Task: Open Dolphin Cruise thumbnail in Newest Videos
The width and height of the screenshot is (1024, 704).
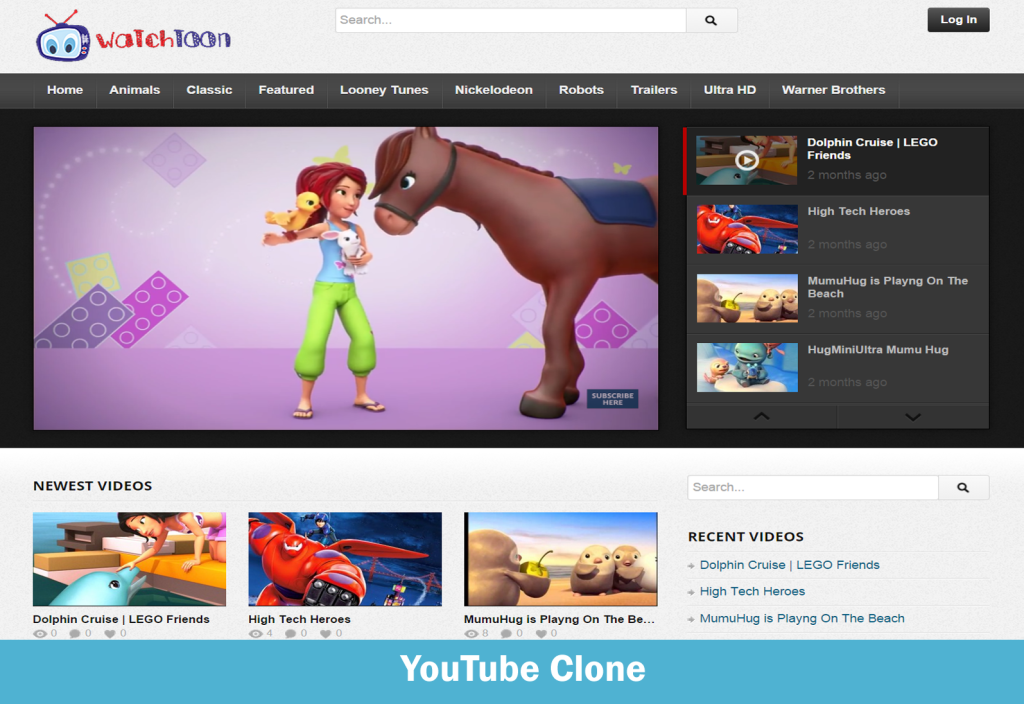Action: click(129, 559)
